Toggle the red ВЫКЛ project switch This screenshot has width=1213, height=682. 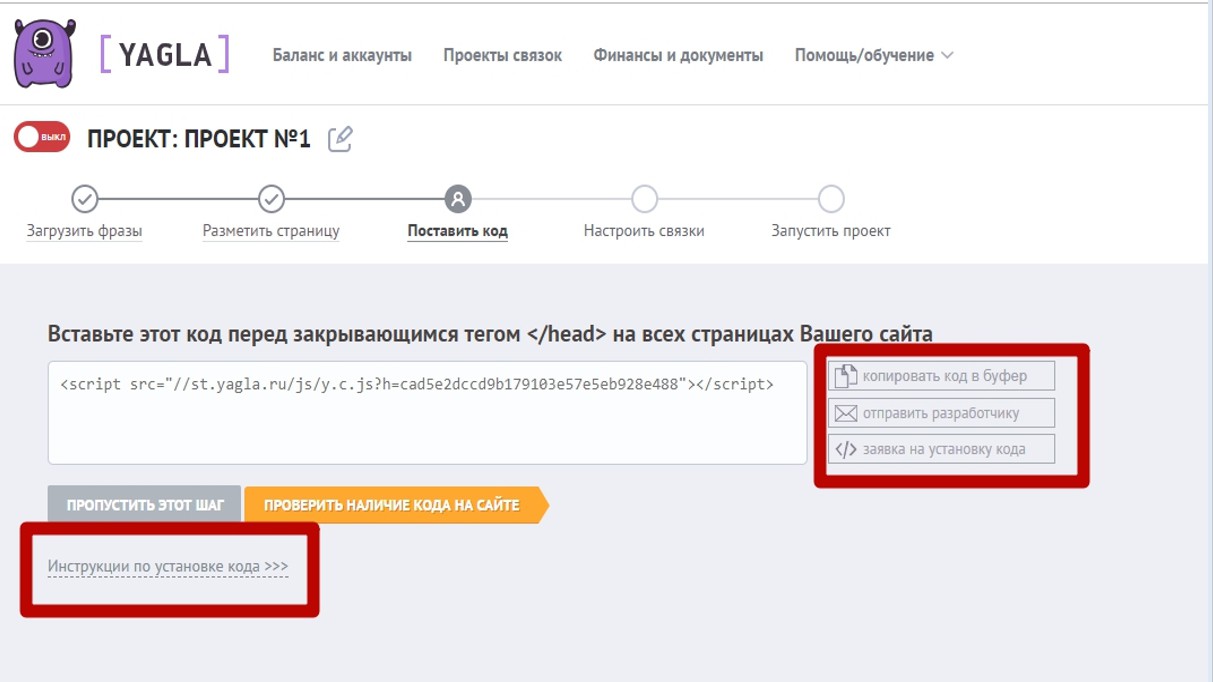(x=42, y=137)
